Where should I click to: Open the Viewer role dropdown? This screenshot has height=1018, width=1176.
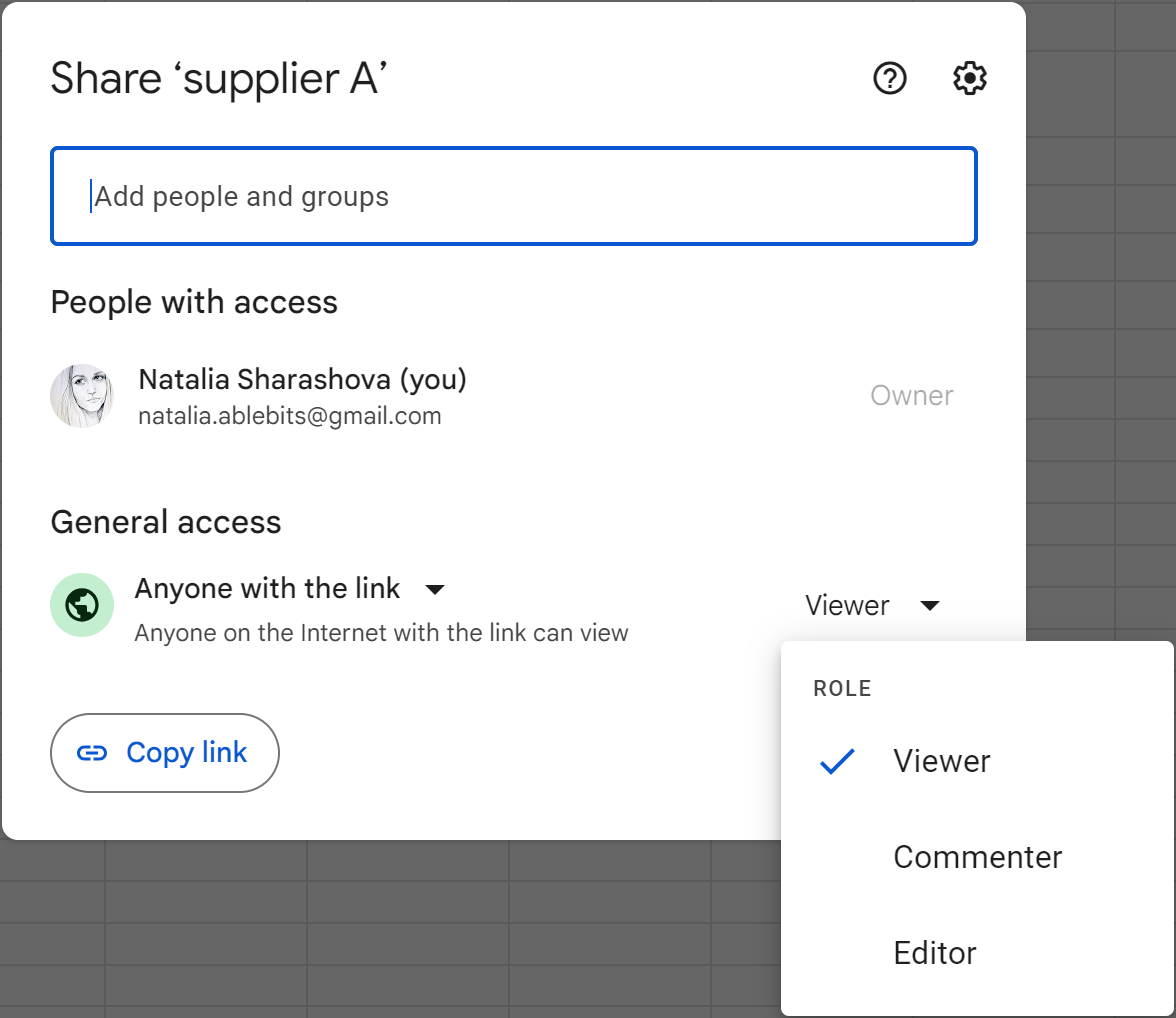click(x=872, y=605)
